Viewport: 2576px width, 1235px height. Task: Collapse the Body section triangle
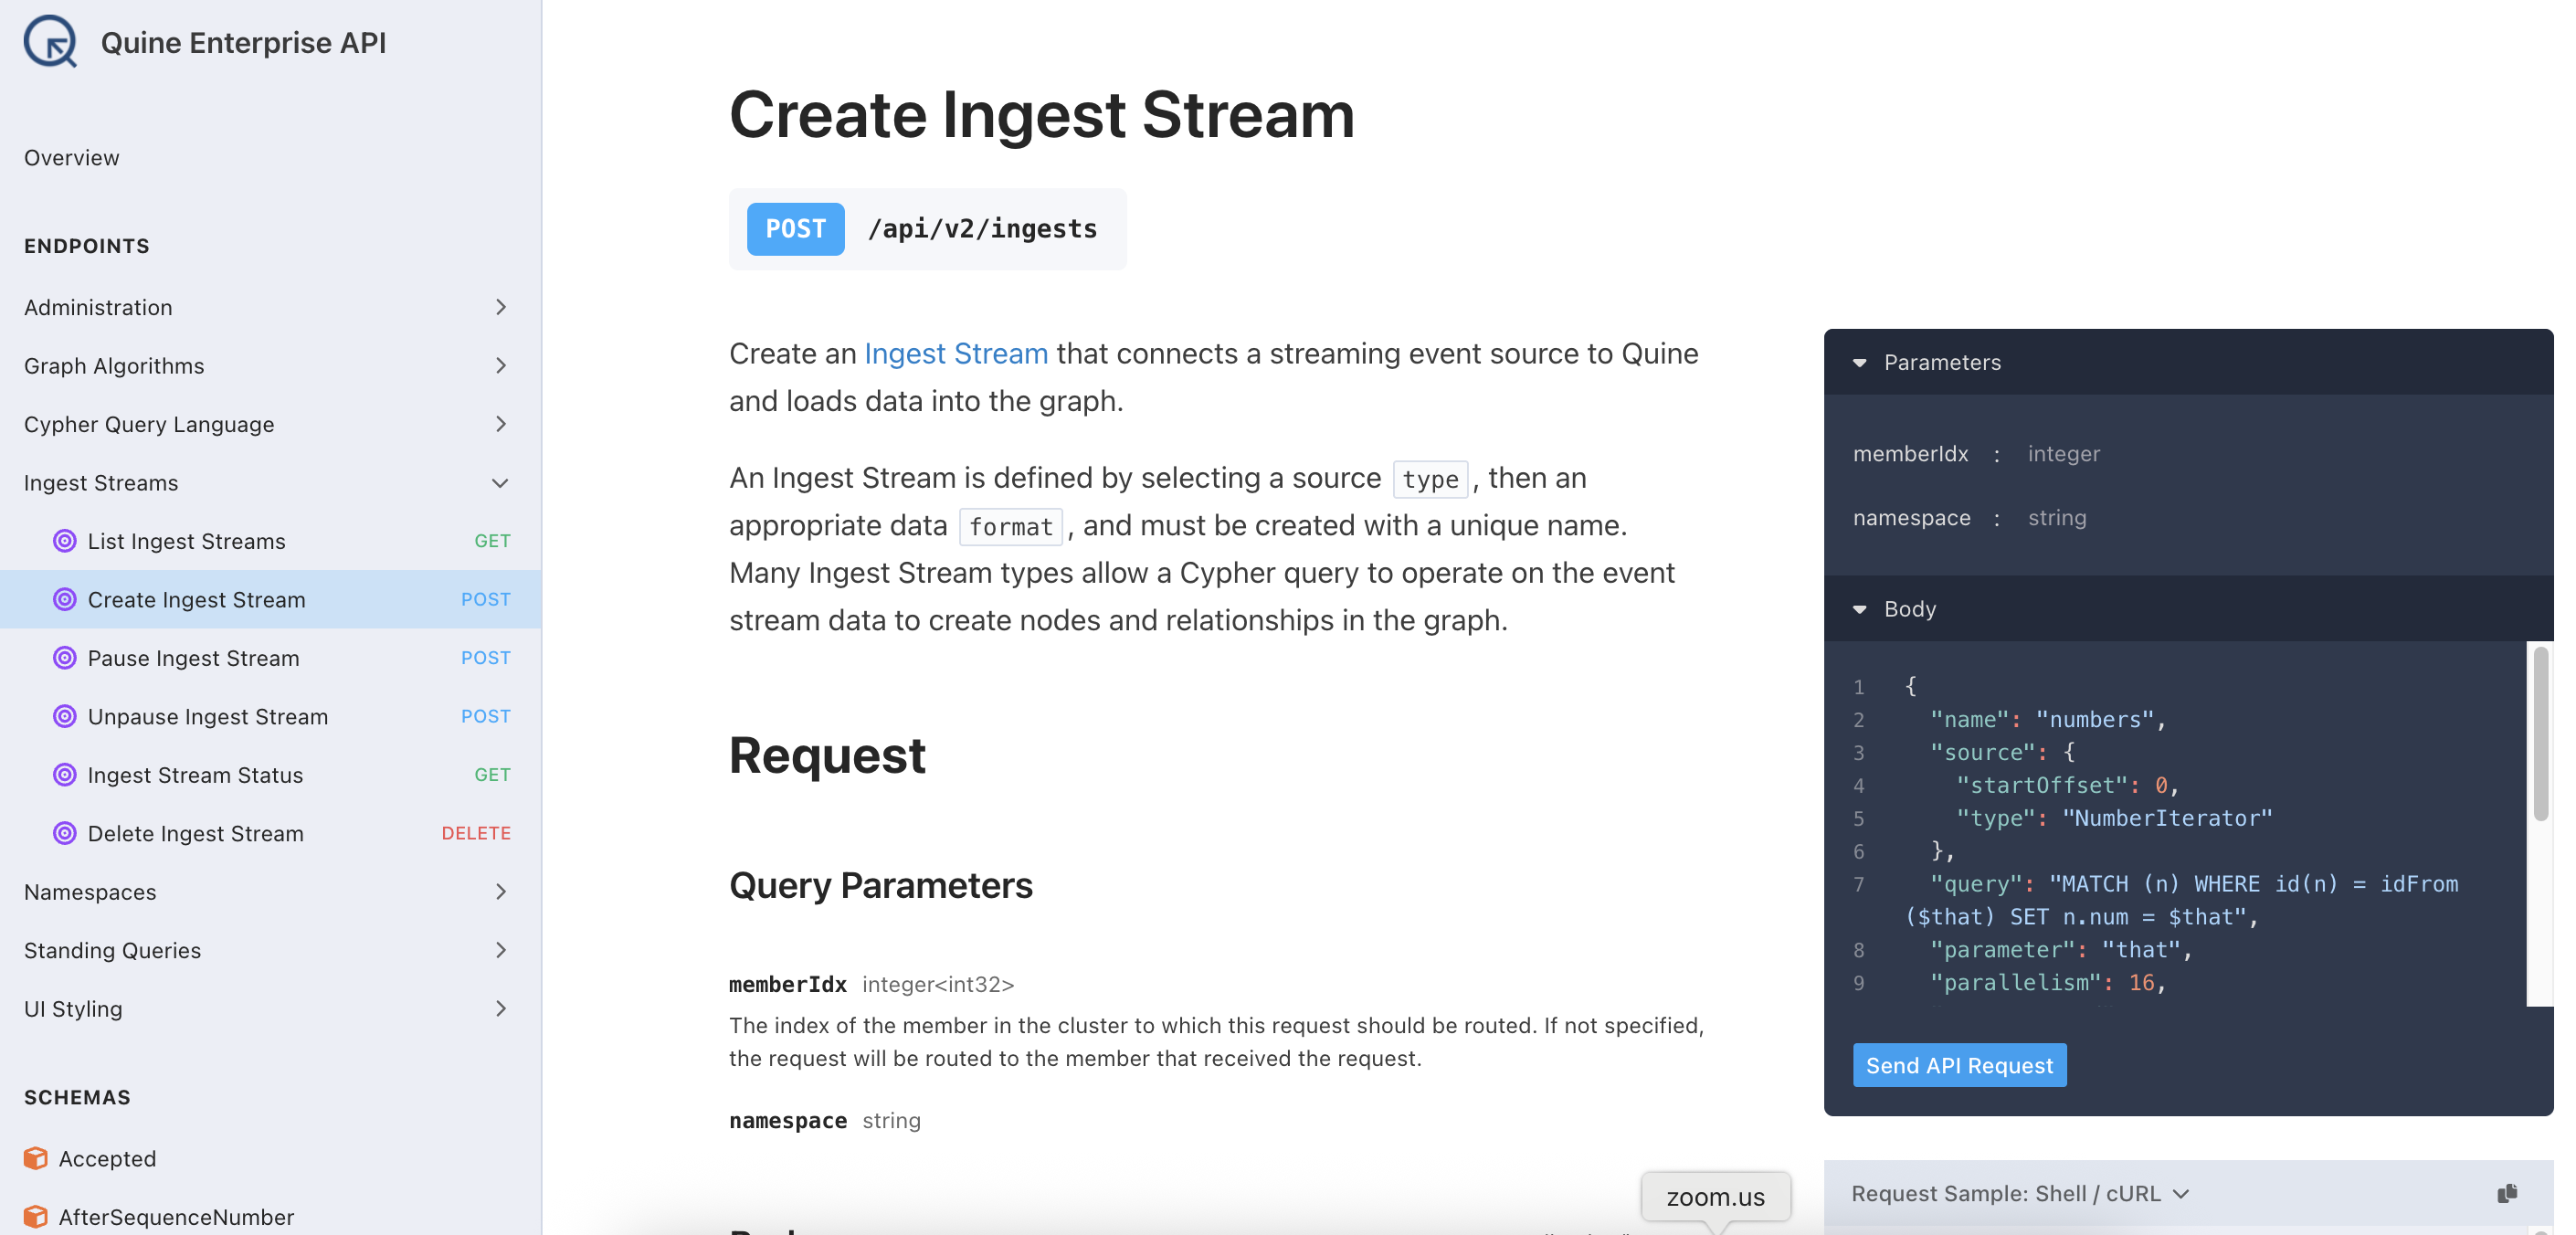pyautogui.click(x=1859, y=609)
